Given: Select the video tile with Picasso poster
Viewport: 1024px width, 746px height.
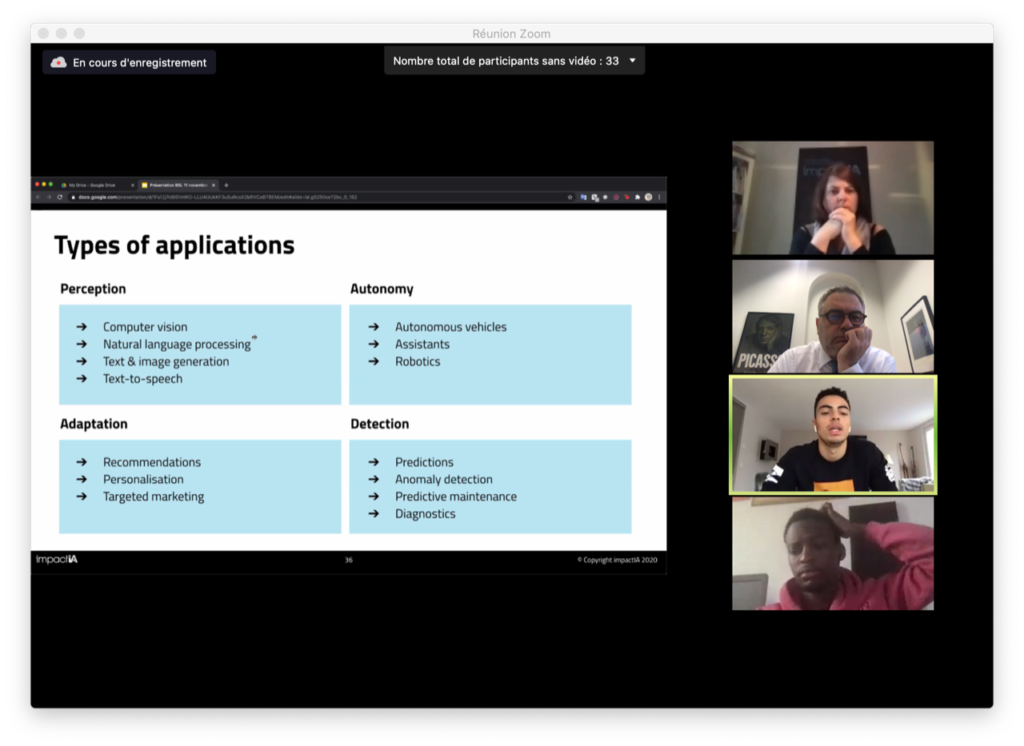Looking at the screenshot, I should click(x=832, y=316).
